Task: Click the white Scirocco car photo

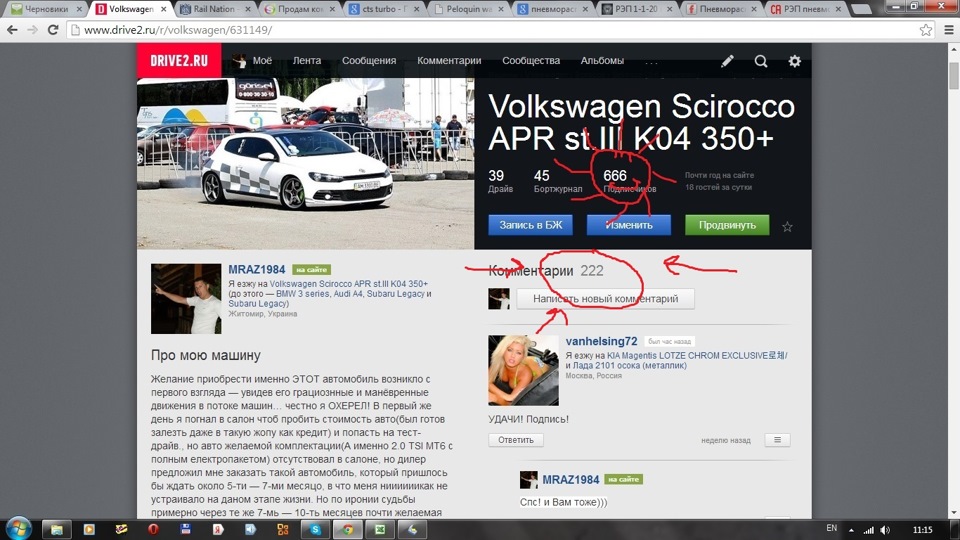Action: (306, 163)
